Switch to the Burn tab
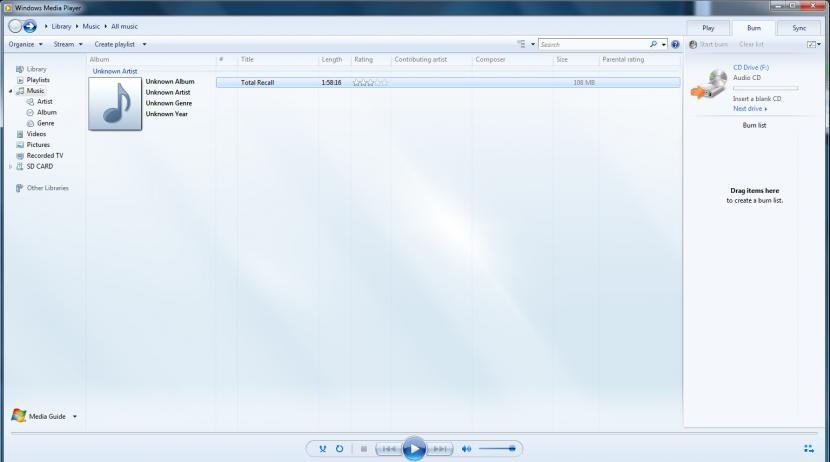Image resolution: width=830 pixels, height=462 pixels. point(754,28)
